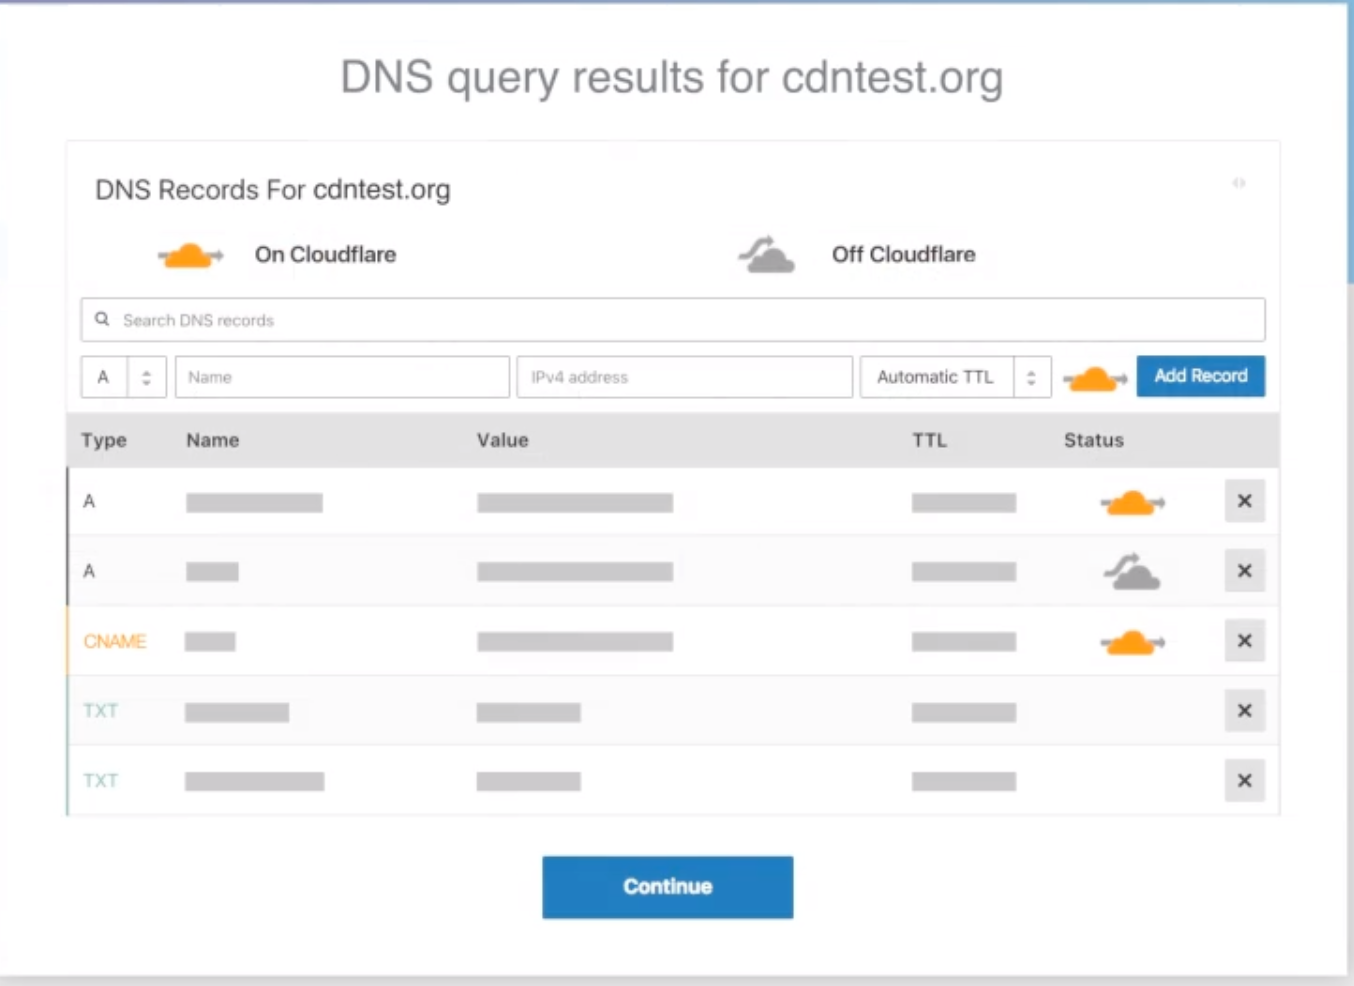Click the orange cloud beside Add Record
Screen dimensions: 1354x986
coord(1093,379)
